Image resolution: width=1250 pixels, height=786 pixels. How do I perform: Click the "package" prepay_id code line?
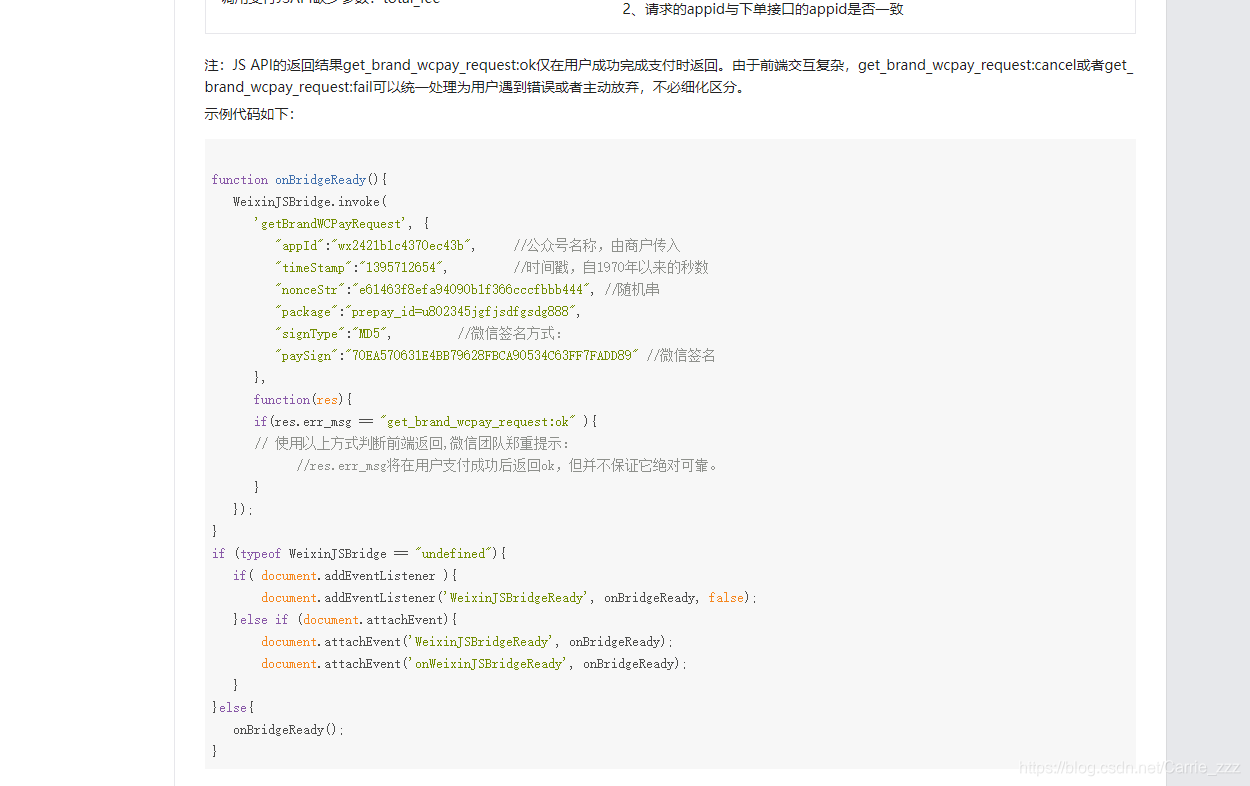click(428, 312)
